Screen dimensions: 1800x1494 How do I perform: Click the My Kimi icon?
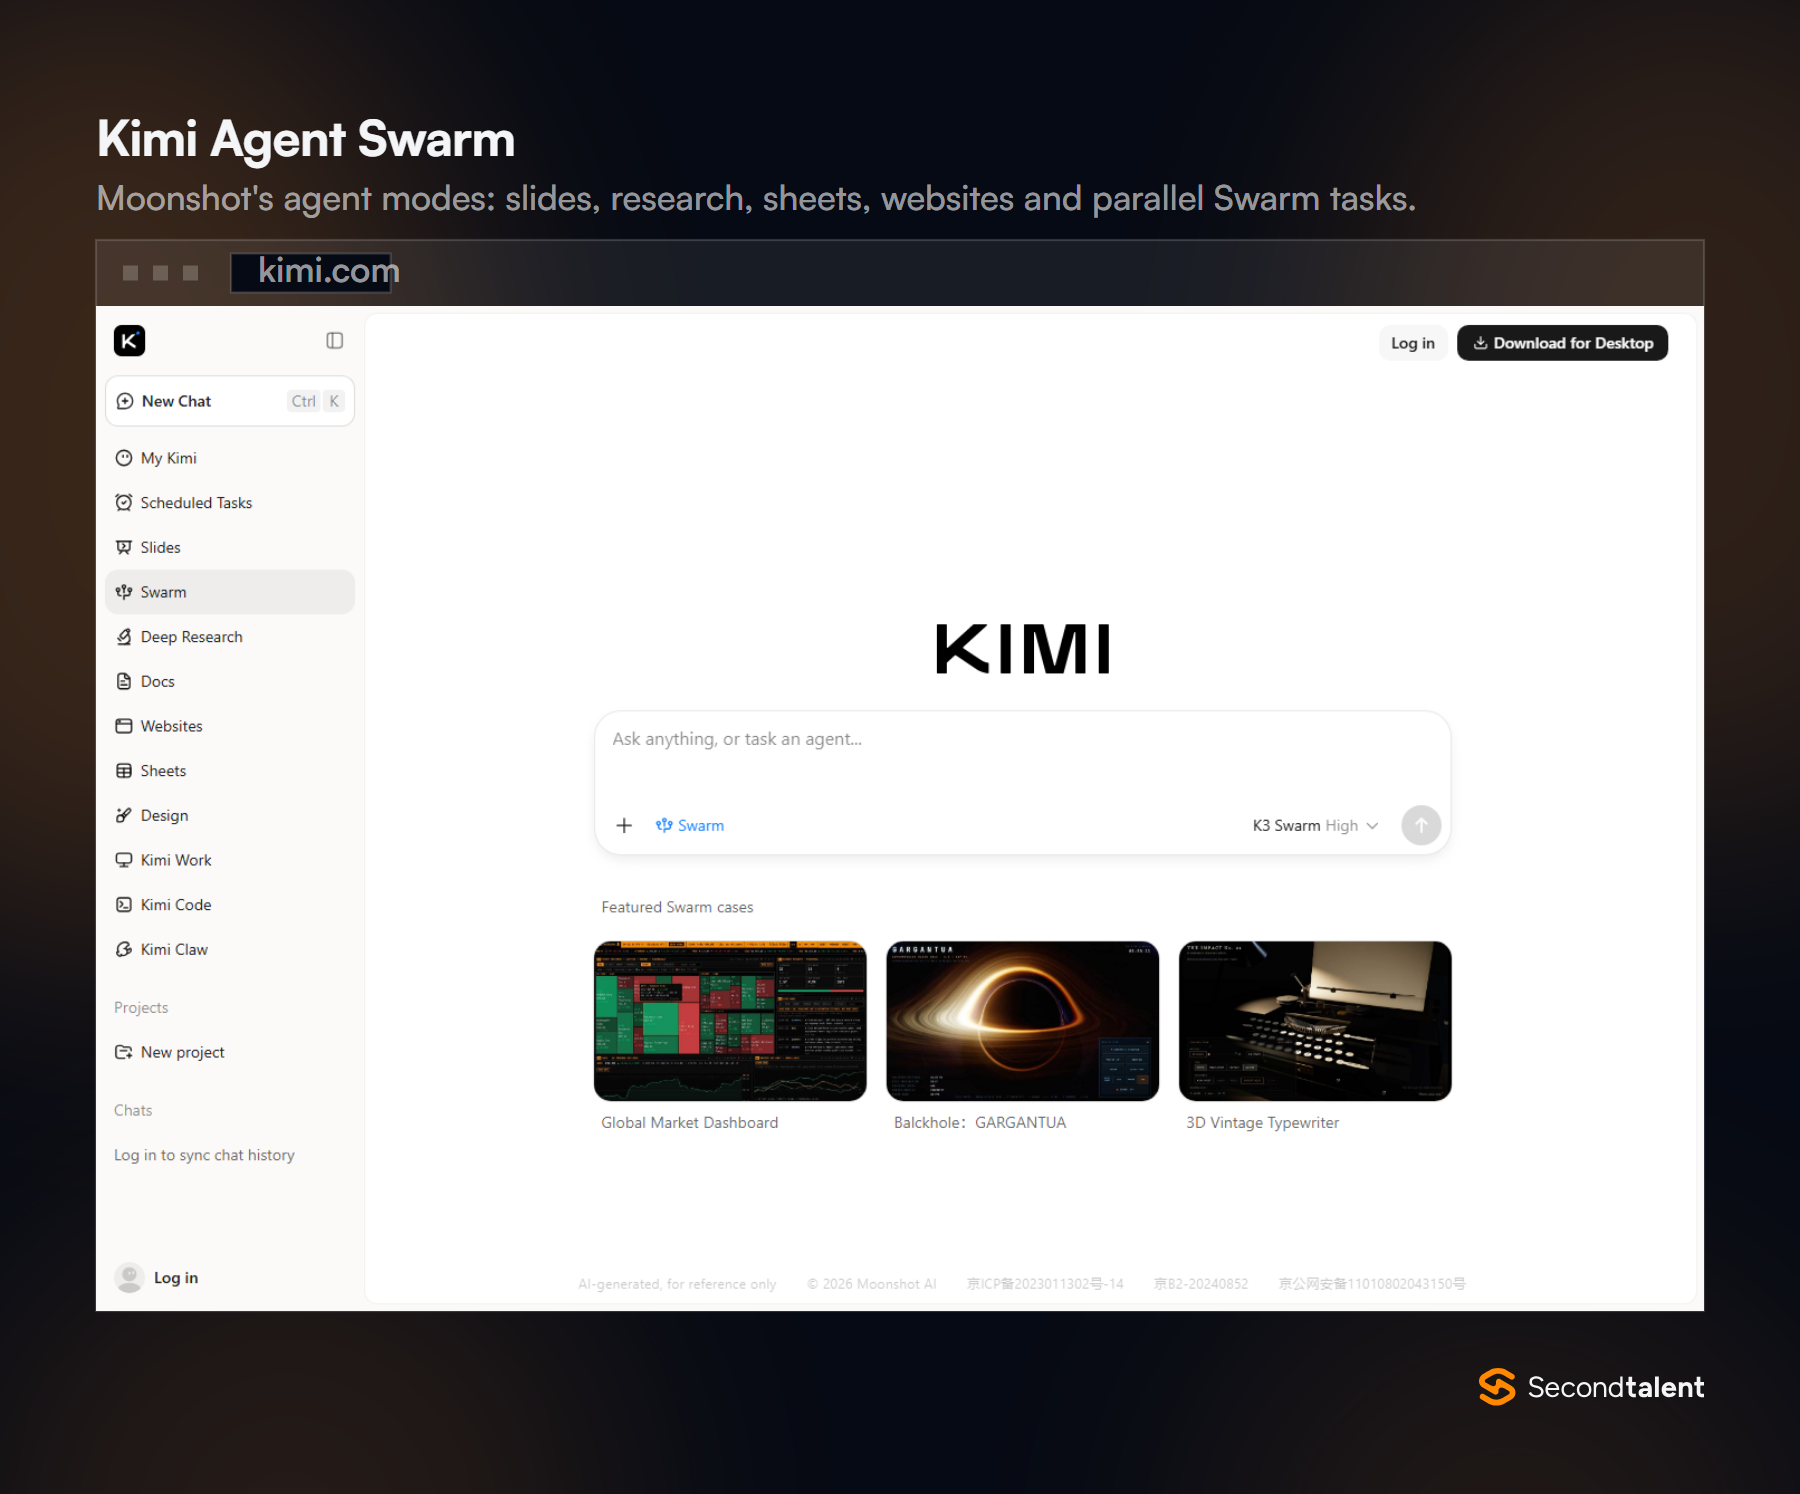point(124,458)
